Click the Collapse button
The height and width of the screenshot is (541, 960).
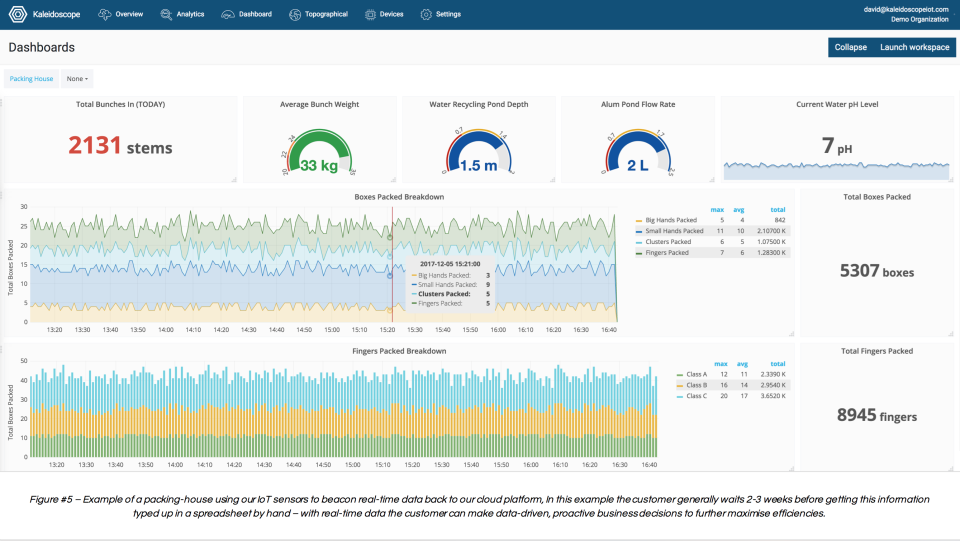pos(850,47)
